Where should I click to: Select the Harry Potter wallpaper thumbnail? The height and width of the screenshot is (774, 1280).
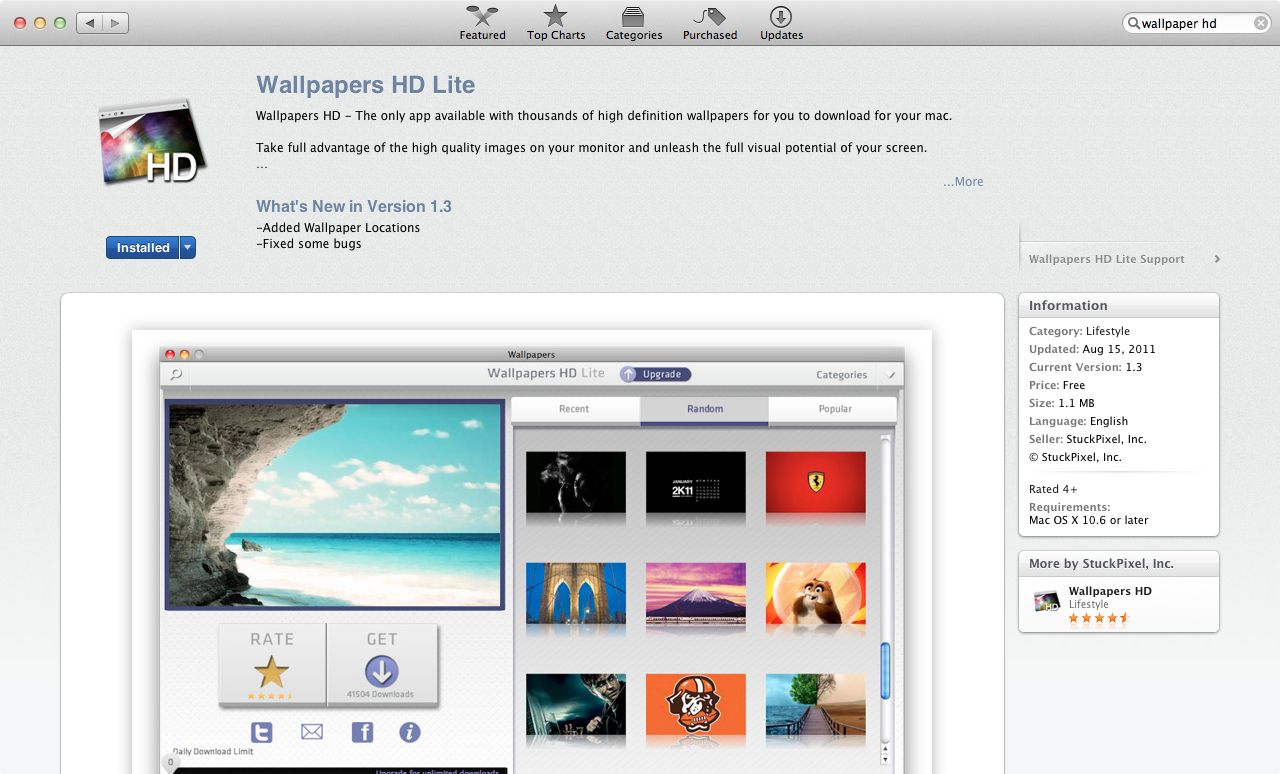[576, 705]
